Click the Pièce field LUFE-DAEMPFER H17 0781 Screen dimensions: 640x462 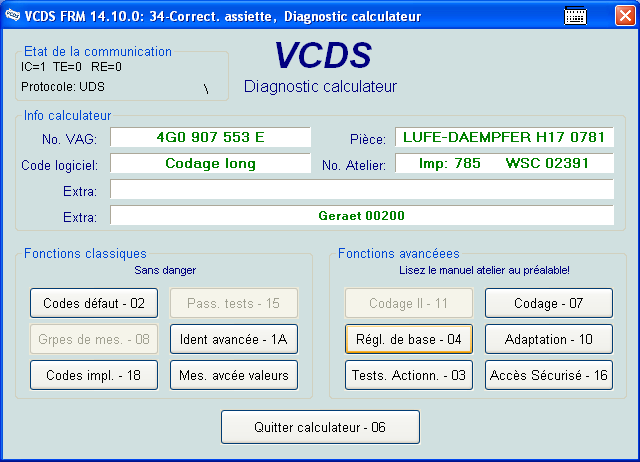[x=504, y=137]
